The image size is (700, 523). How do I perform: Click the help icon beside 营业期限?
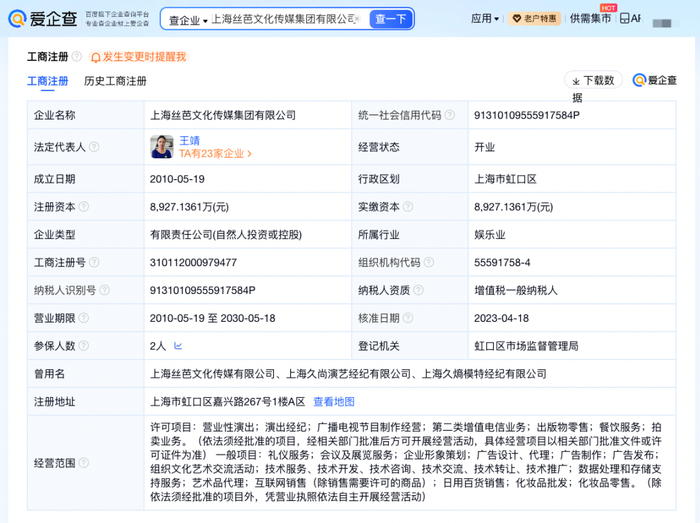point(84,318)
